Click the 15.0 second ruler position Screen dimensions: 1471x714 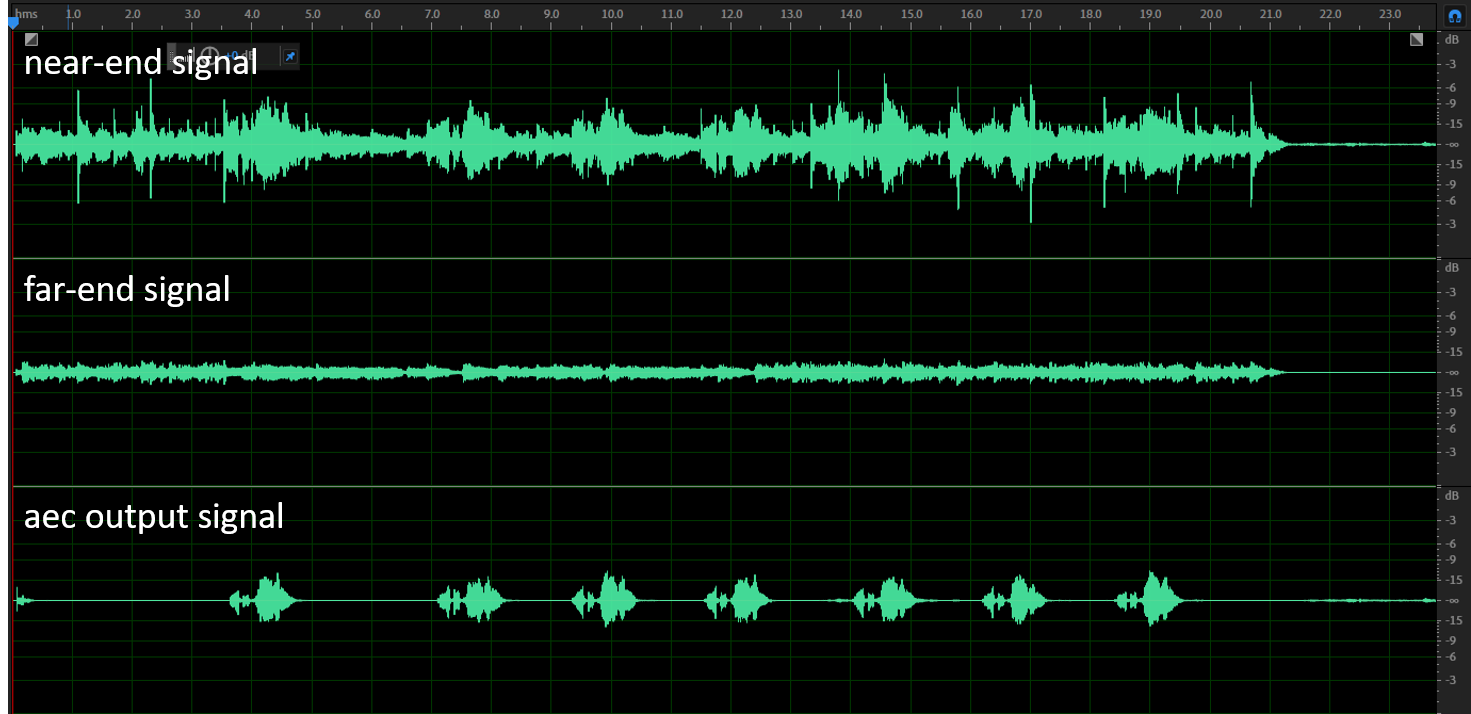point(912,15)
